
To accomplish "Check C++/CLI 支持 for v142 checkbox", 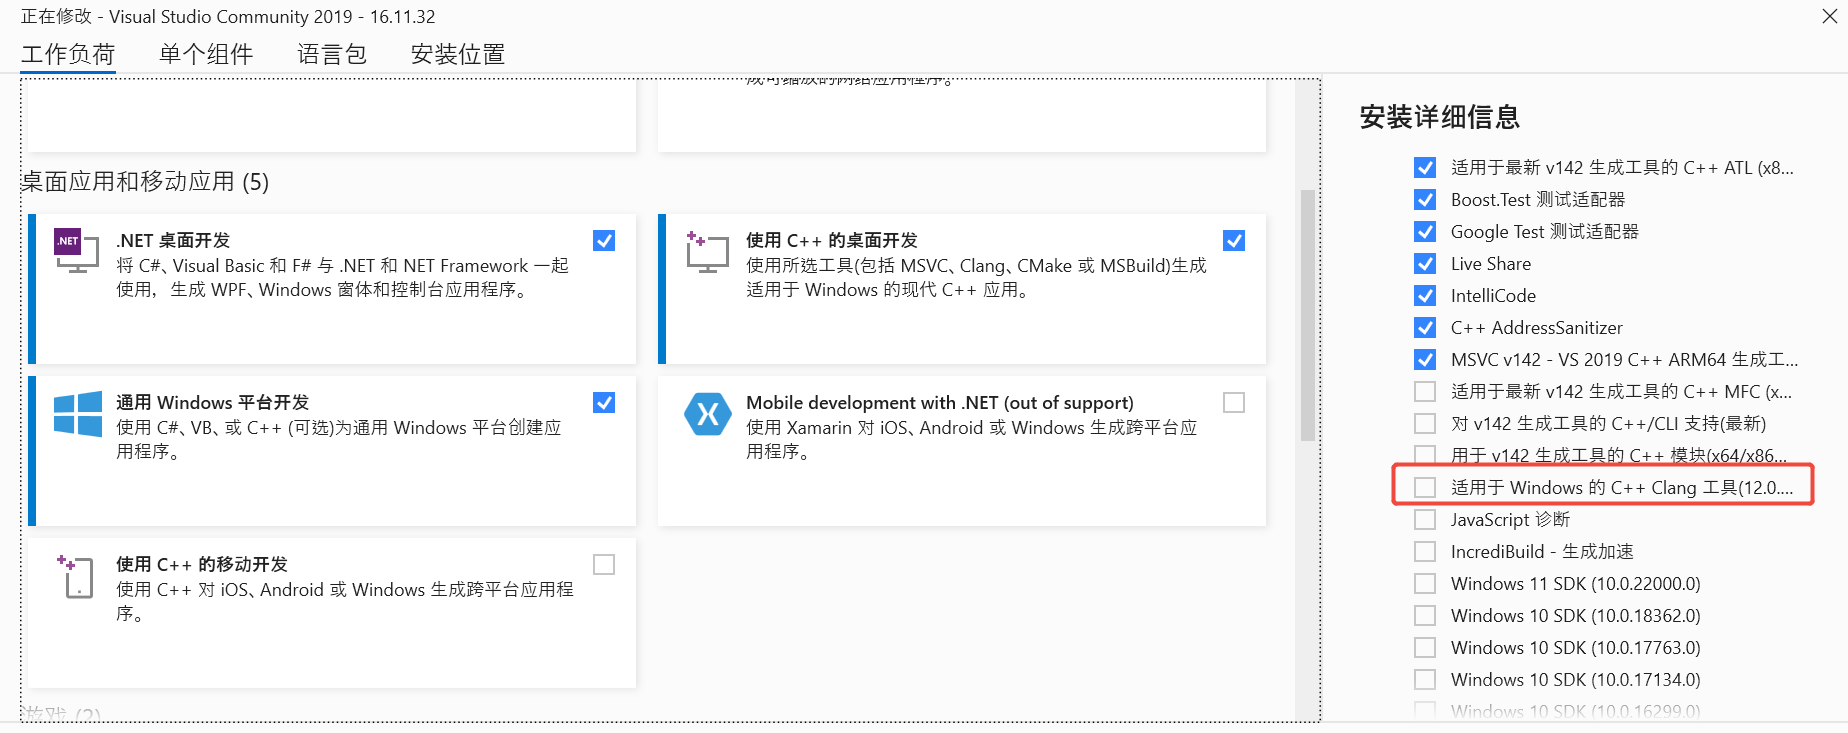I will click(x=1425, y=424).
